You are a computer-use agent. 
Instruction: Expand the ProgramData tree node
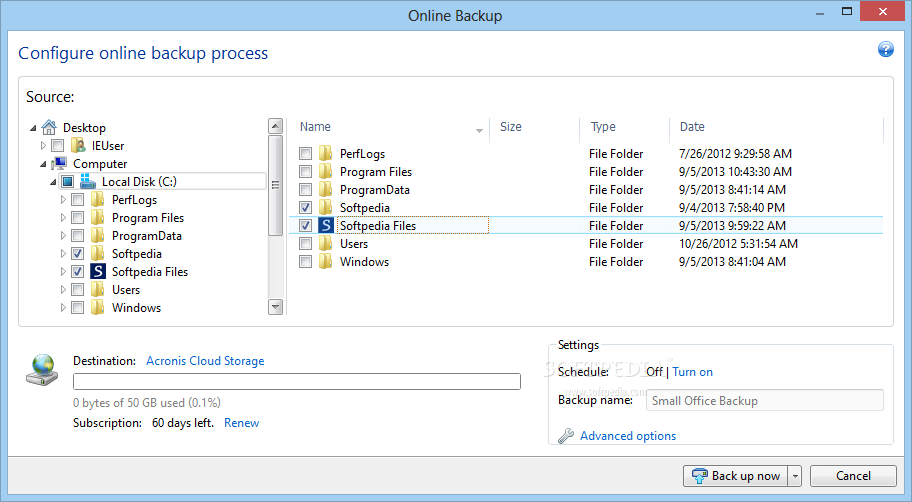(63, 236)
